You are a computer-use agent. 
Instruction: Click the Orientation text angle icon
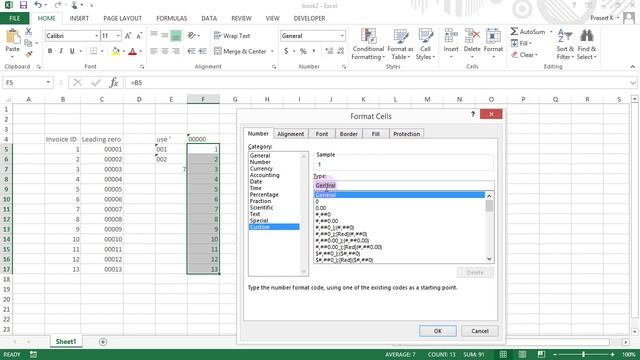coord(191,36)
